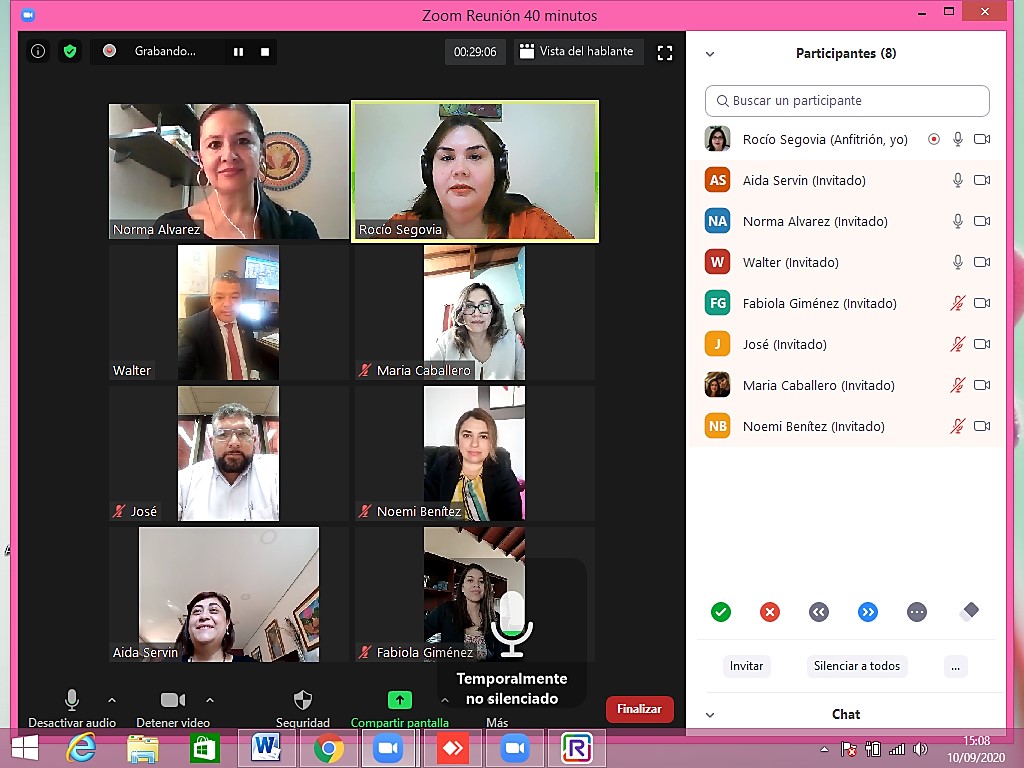This screenshot has width=1024, height=768.
Task: Click the green encryption shield icon
Action: coord(70,51)
